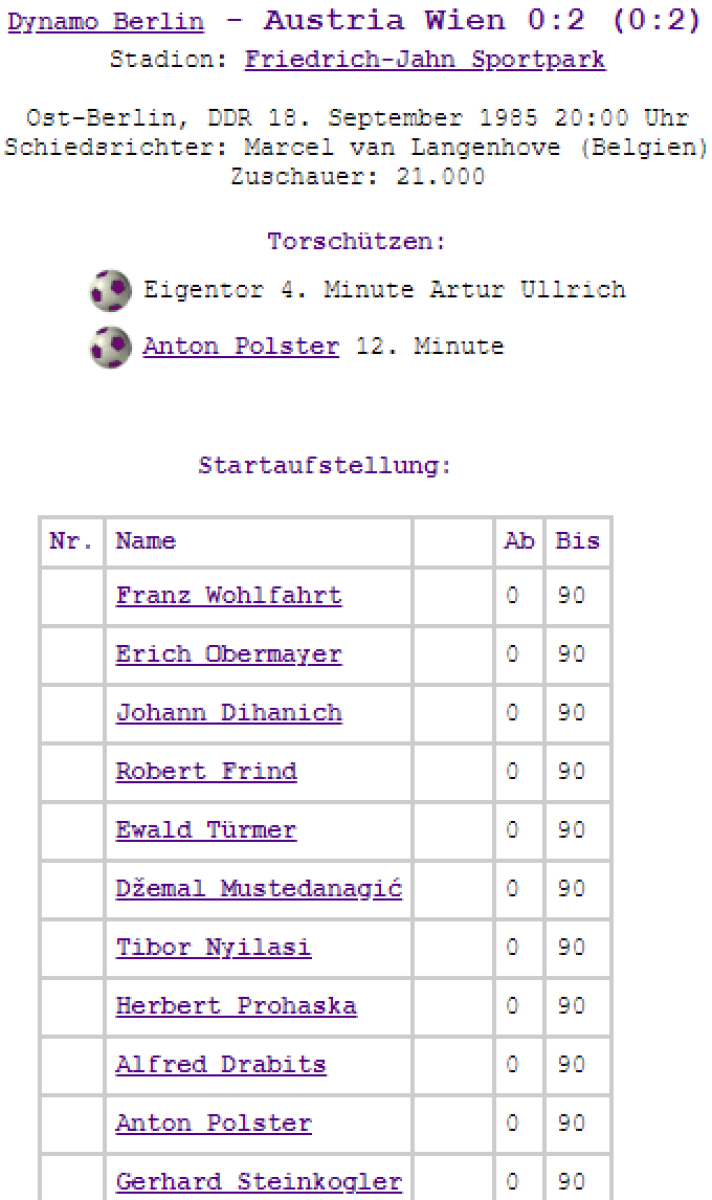Screen dimensions: 712x1200
Task: Open Erich Obermayer player page
Action: tap(229, 655)
